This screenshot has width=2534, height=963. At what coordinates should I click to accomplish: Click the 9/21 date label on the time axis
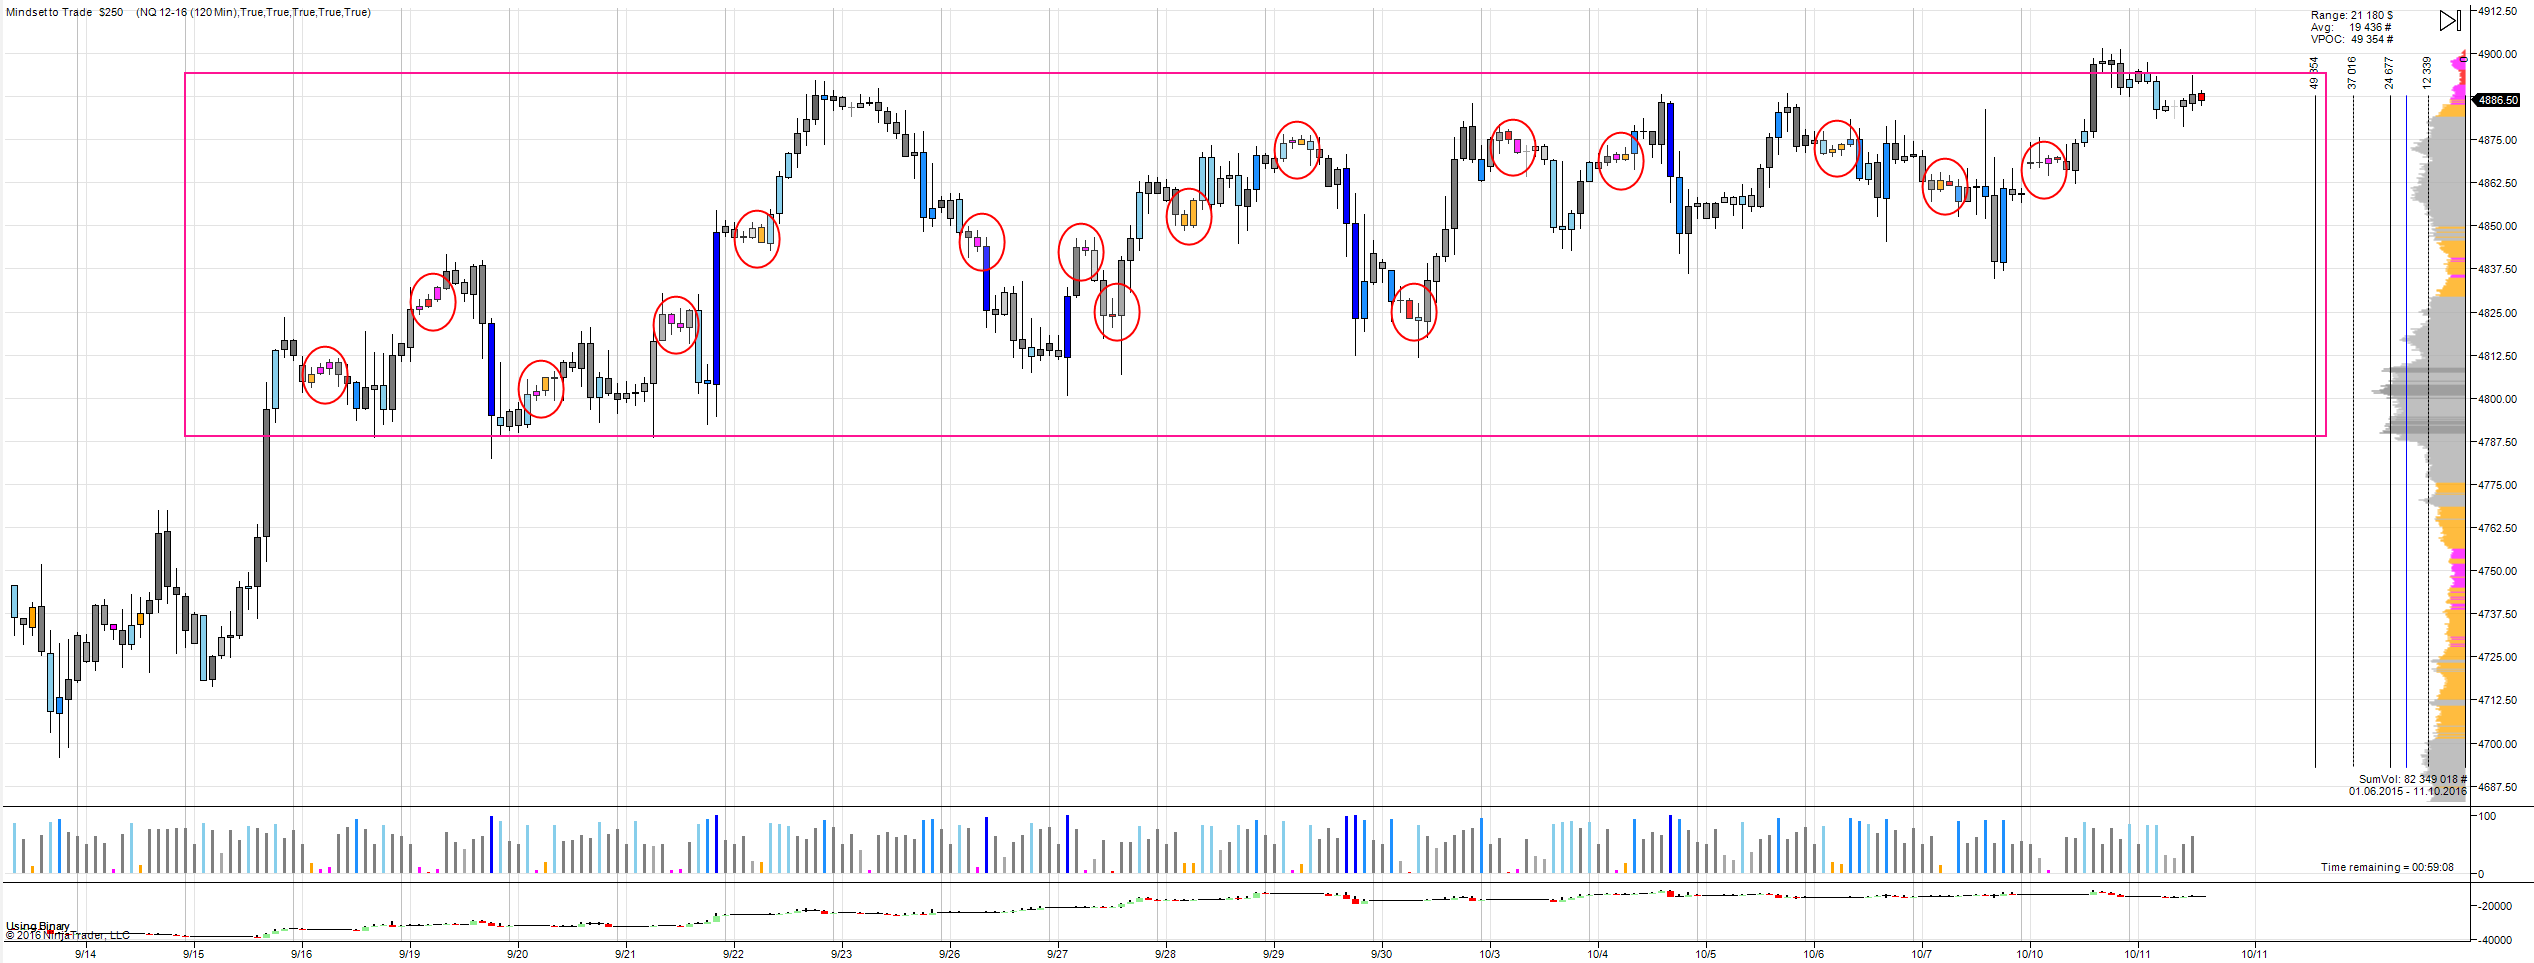pyautogui.click(x=626, y=954)
